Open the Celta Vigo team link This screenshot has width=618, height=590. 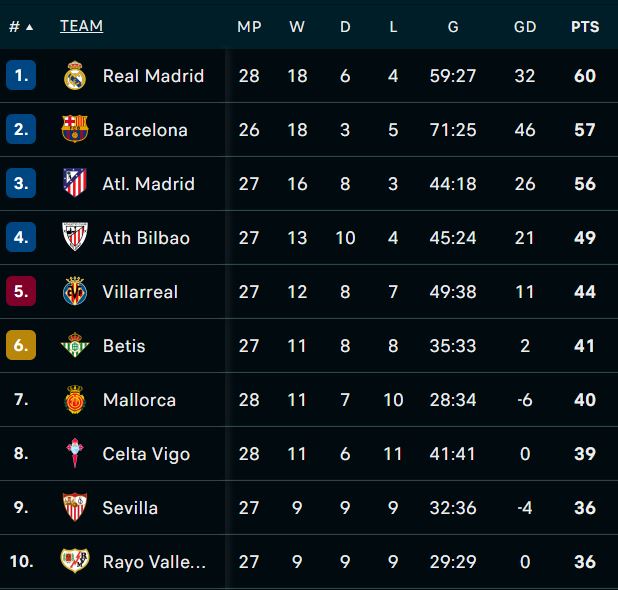(x=146, y=454)
